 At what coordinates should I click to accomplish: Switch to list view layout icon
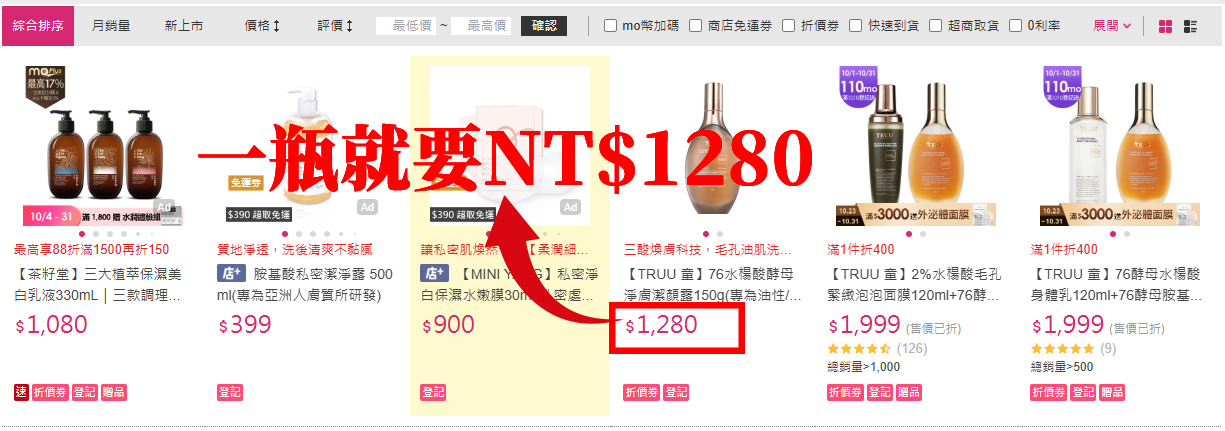coord(1190,26)
